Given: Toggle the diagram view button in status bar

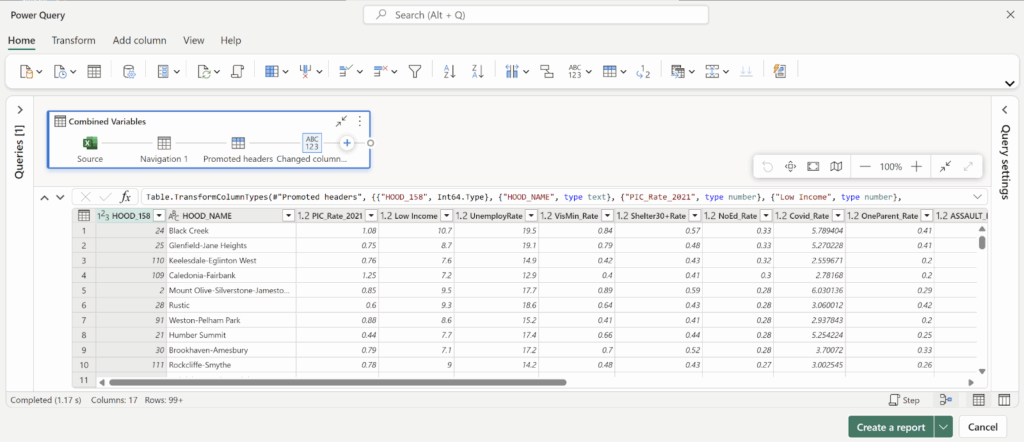Looking at the screenshot, I should click(x=945, y=400).
